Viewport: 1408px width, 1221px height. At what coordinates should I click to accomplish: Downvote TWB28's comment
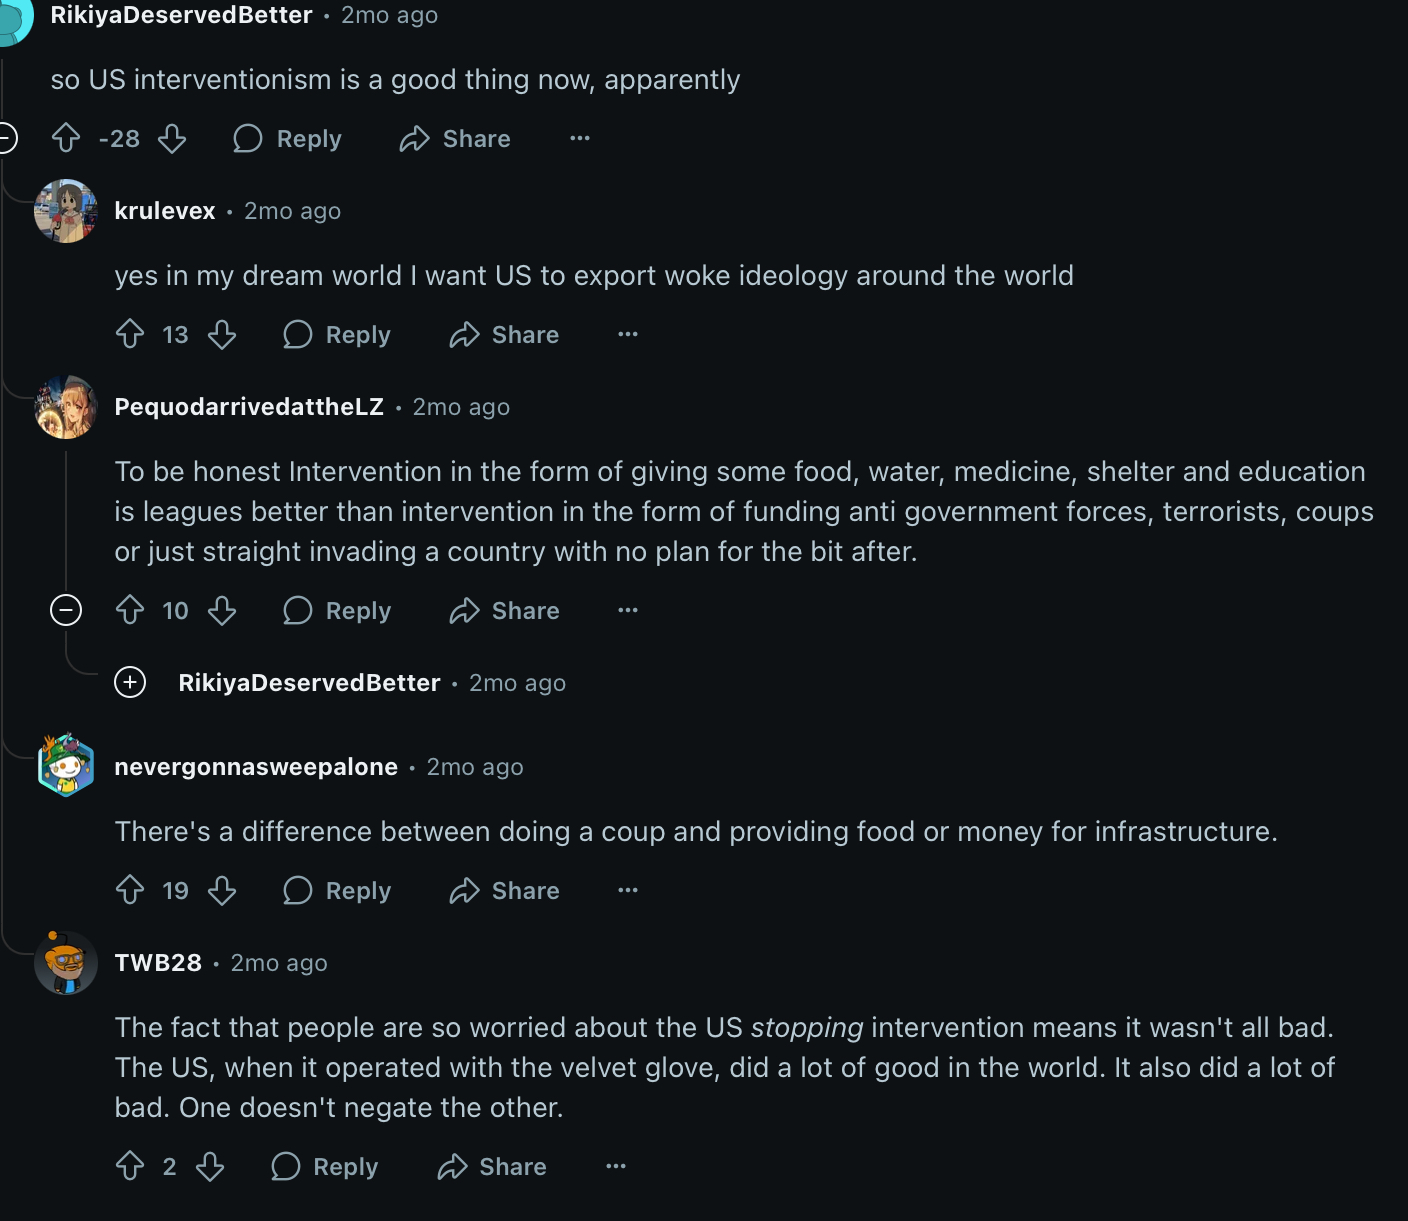point(210,1166)
